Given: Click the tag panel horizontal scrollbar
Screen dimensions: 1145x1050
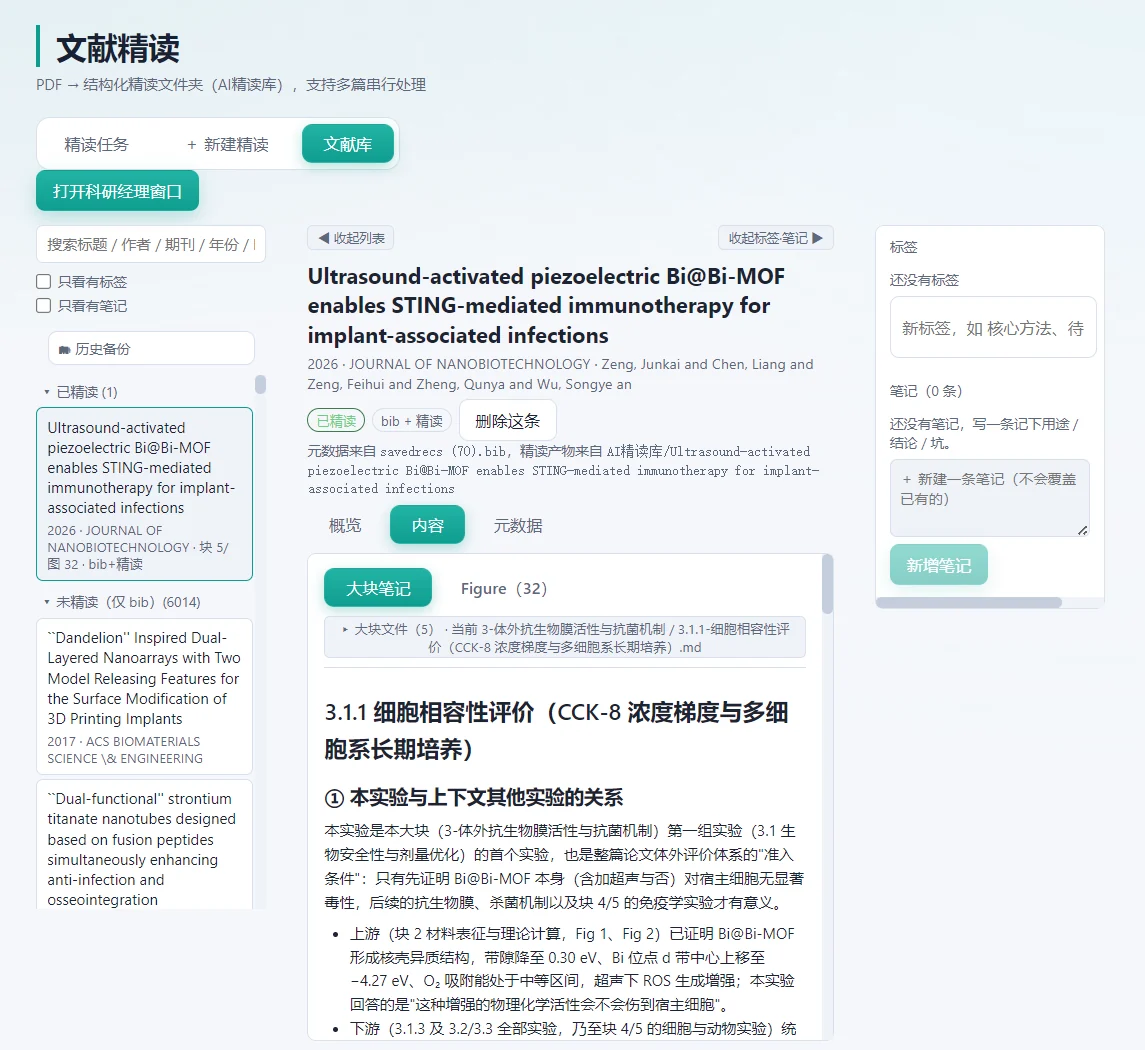Looking at the screenshot, I should pyautogui.click(x=969, y=602).
